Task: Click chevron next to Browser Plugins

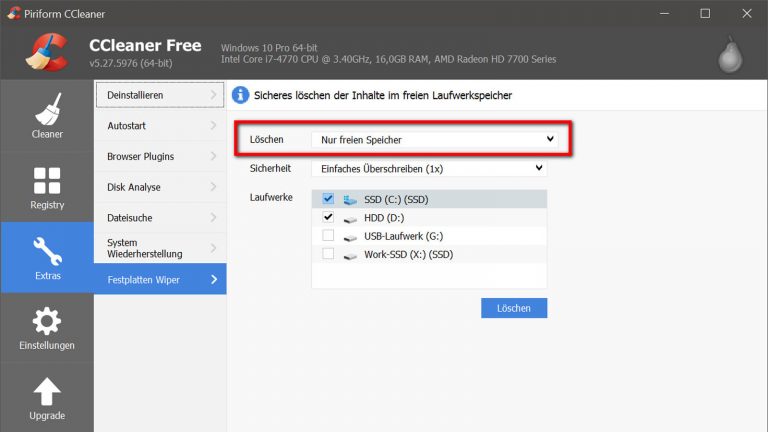Action: tap(214, 156)
